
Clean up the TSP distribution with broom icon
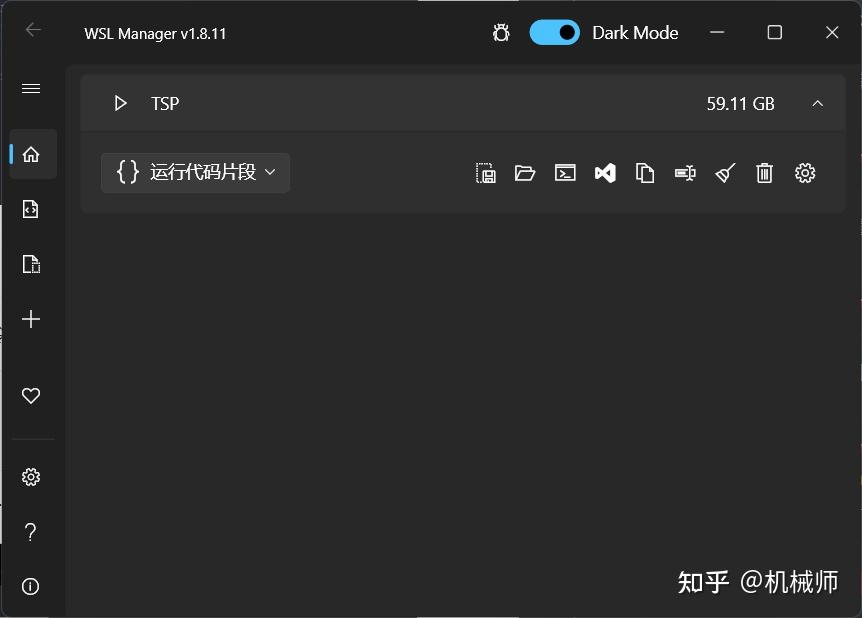click(725, 173)
